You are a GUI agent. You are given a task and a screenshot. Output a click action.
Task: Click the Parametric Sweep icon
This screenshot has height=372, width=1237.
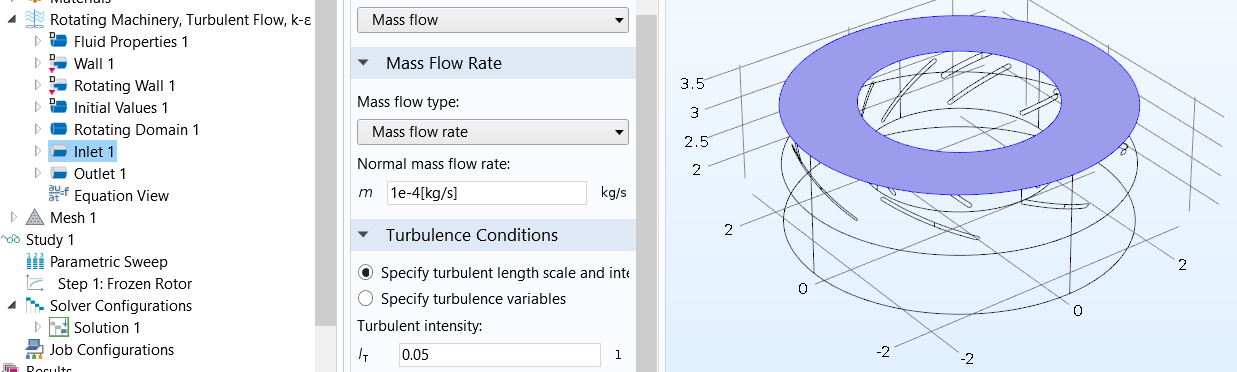point(36,262)
